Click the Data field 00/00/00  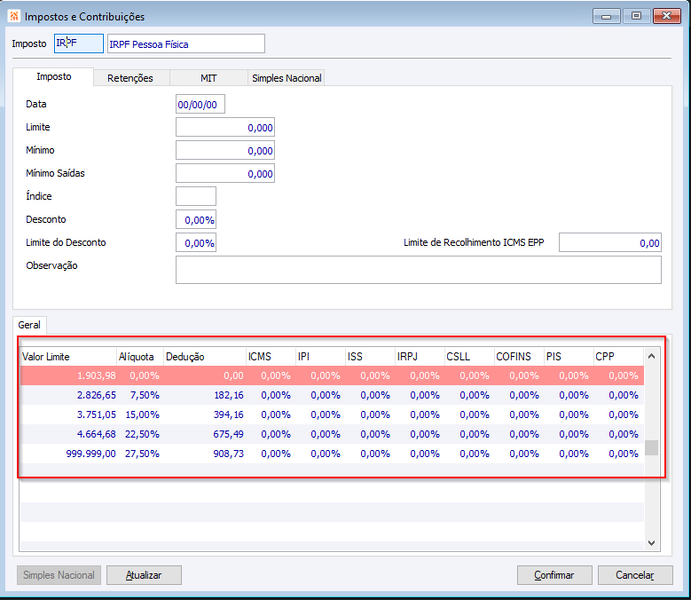pyautogui.click(x=200, y=104)
